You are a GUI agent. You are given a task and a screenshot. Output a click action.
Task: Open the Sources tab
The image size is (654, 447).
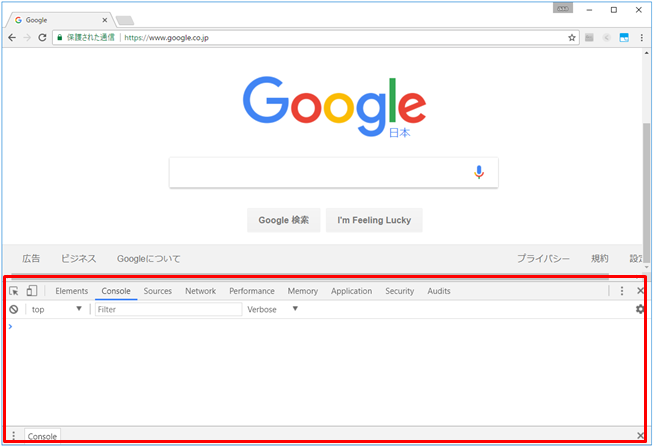click(x=158, y=291)
